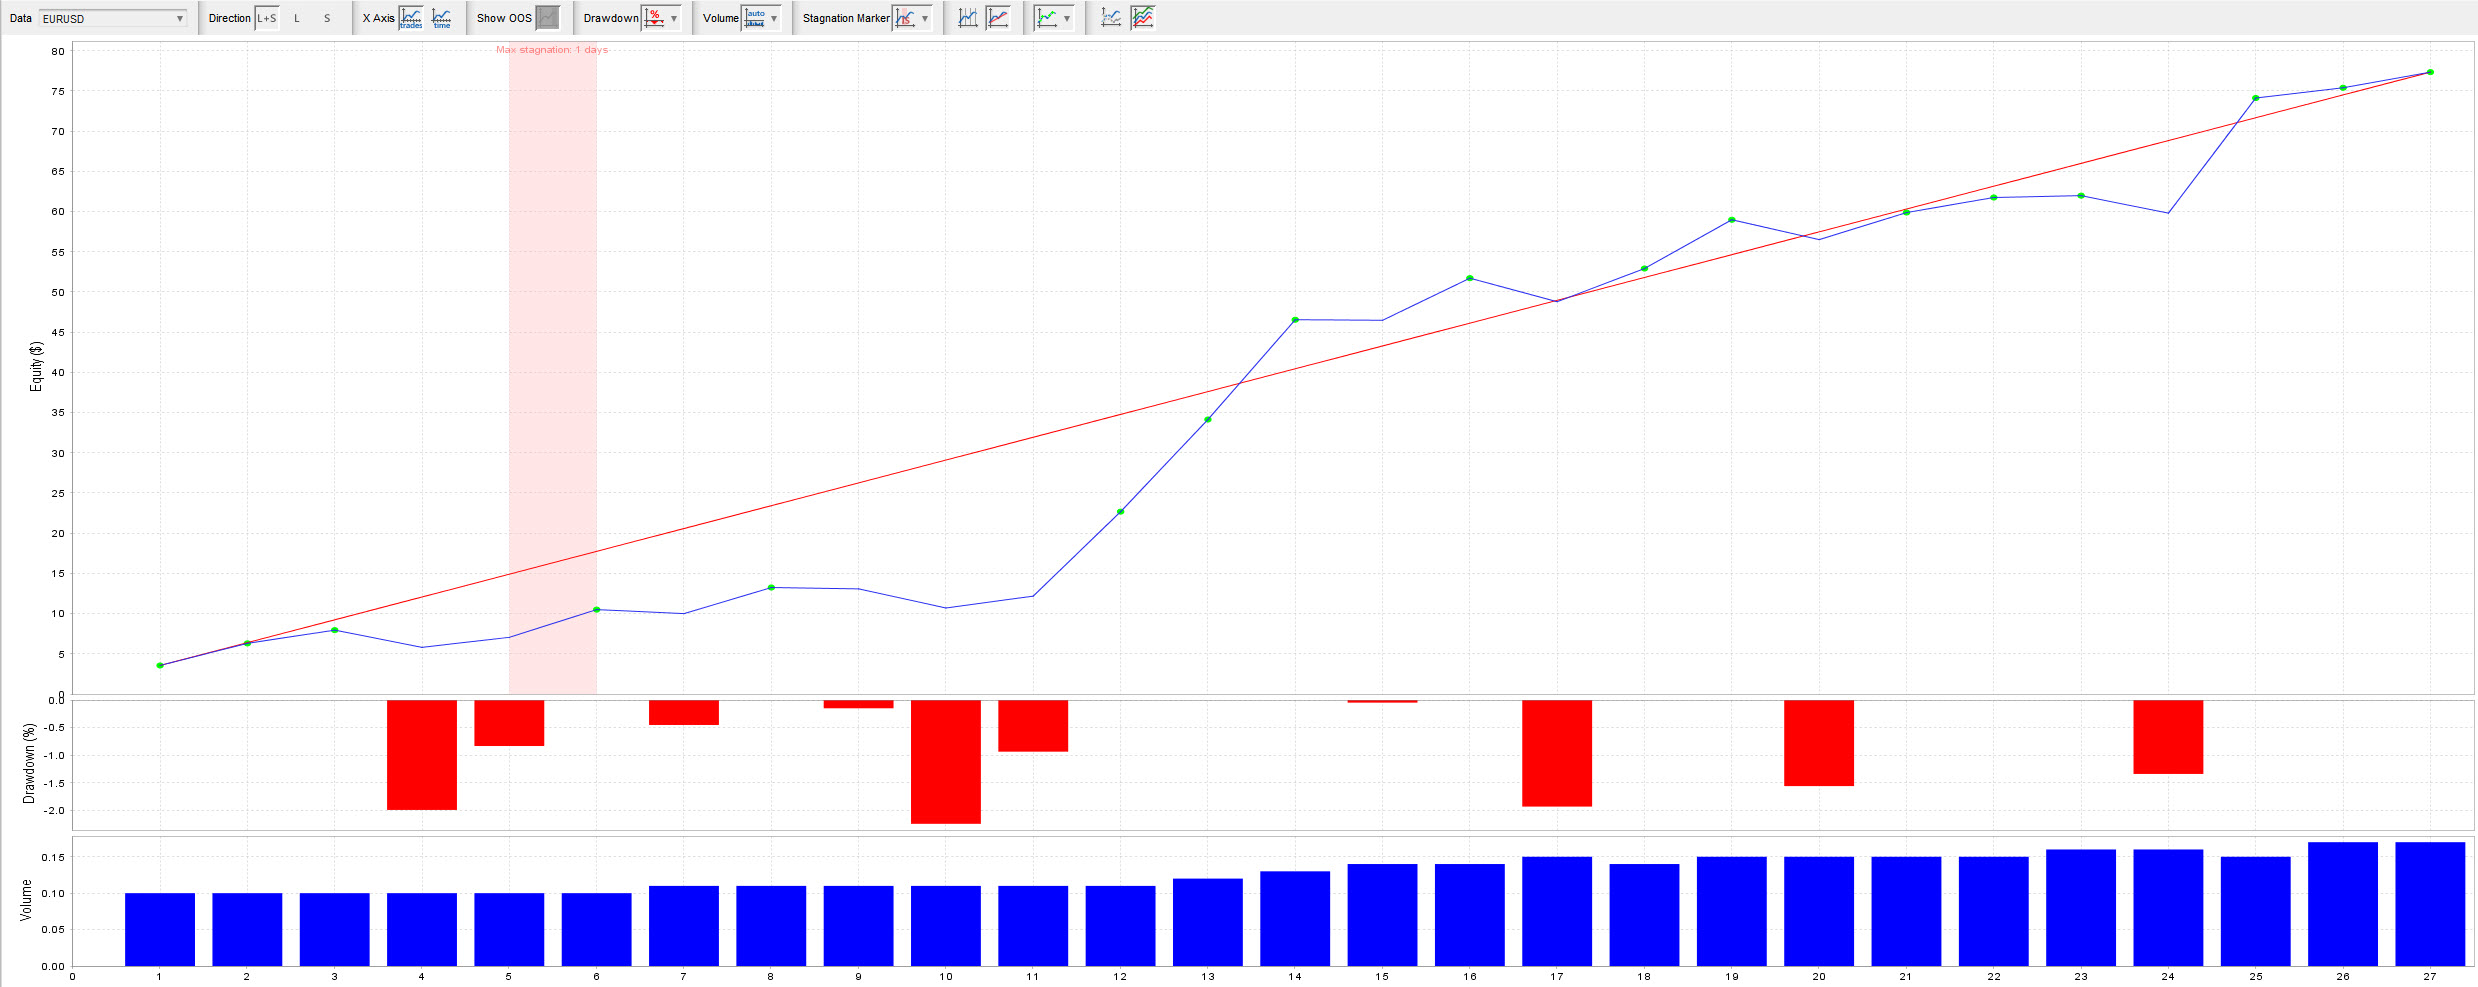This screenshot has width=2478, height=987.
Task: Click the 'Direction' toolbar label
Action: (230, 18)
